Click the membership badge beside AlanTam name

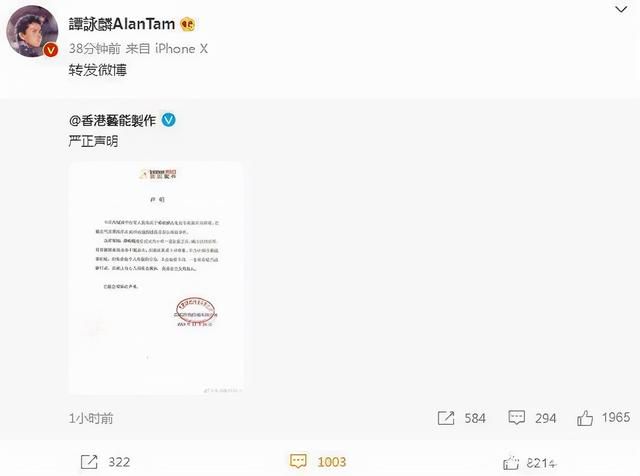(187, 24)
